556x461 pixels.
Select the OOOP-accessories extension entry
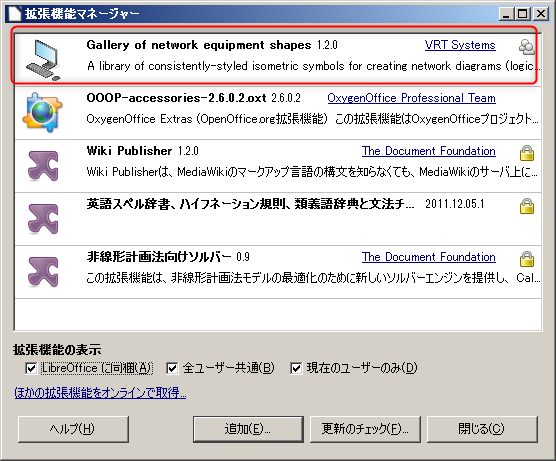pyautogui.click(x=278, y=113)
